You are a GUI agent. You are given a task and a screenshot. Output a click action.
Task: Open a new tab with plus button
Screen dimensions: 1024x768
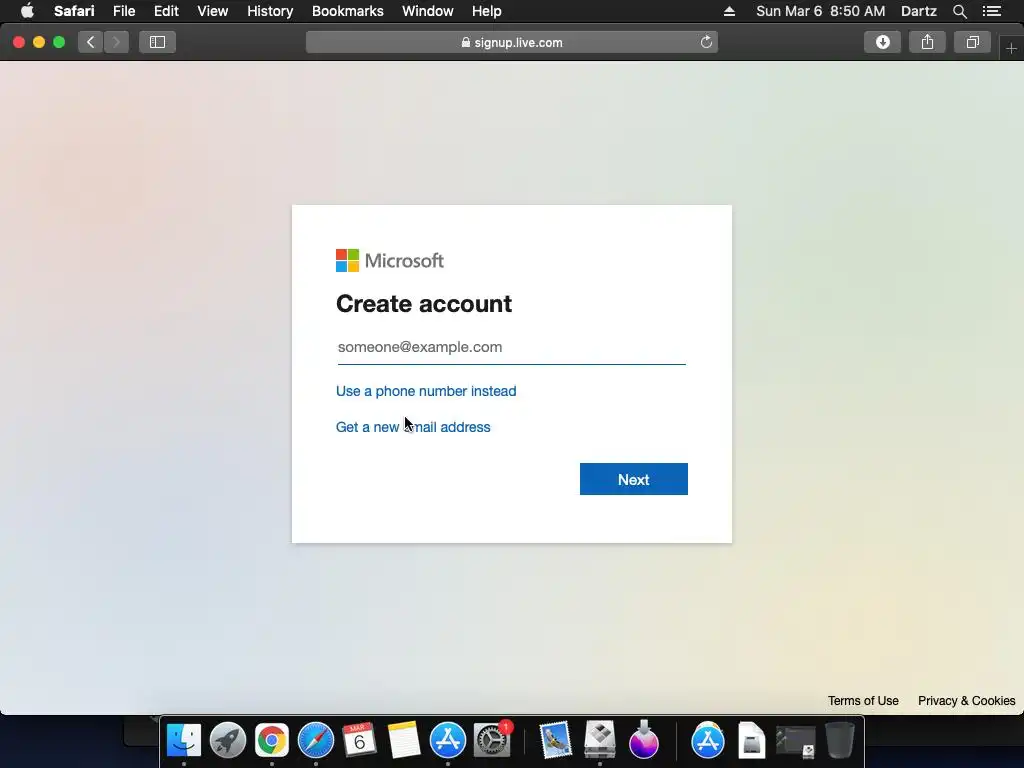[1011, 48]
